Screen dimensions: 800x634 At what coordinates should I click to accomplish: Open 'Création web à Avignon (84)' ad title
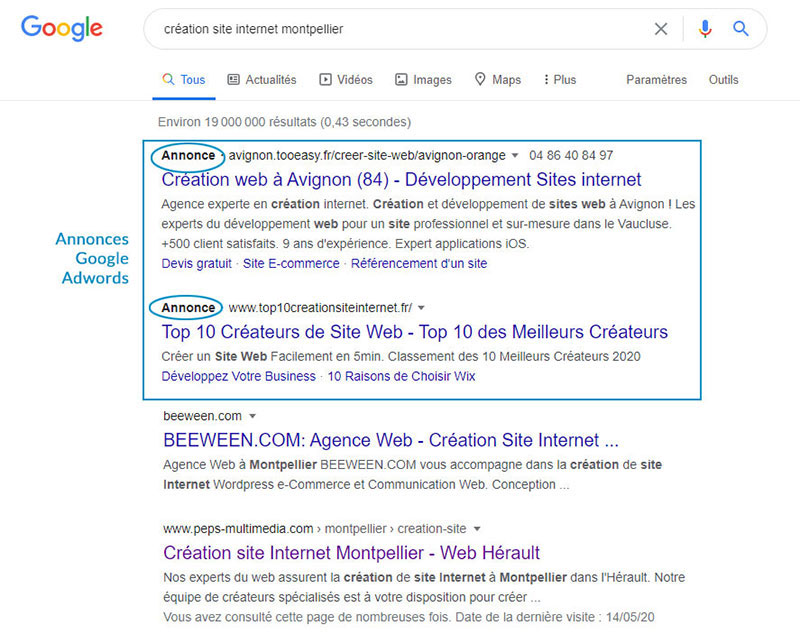[401, 180]
